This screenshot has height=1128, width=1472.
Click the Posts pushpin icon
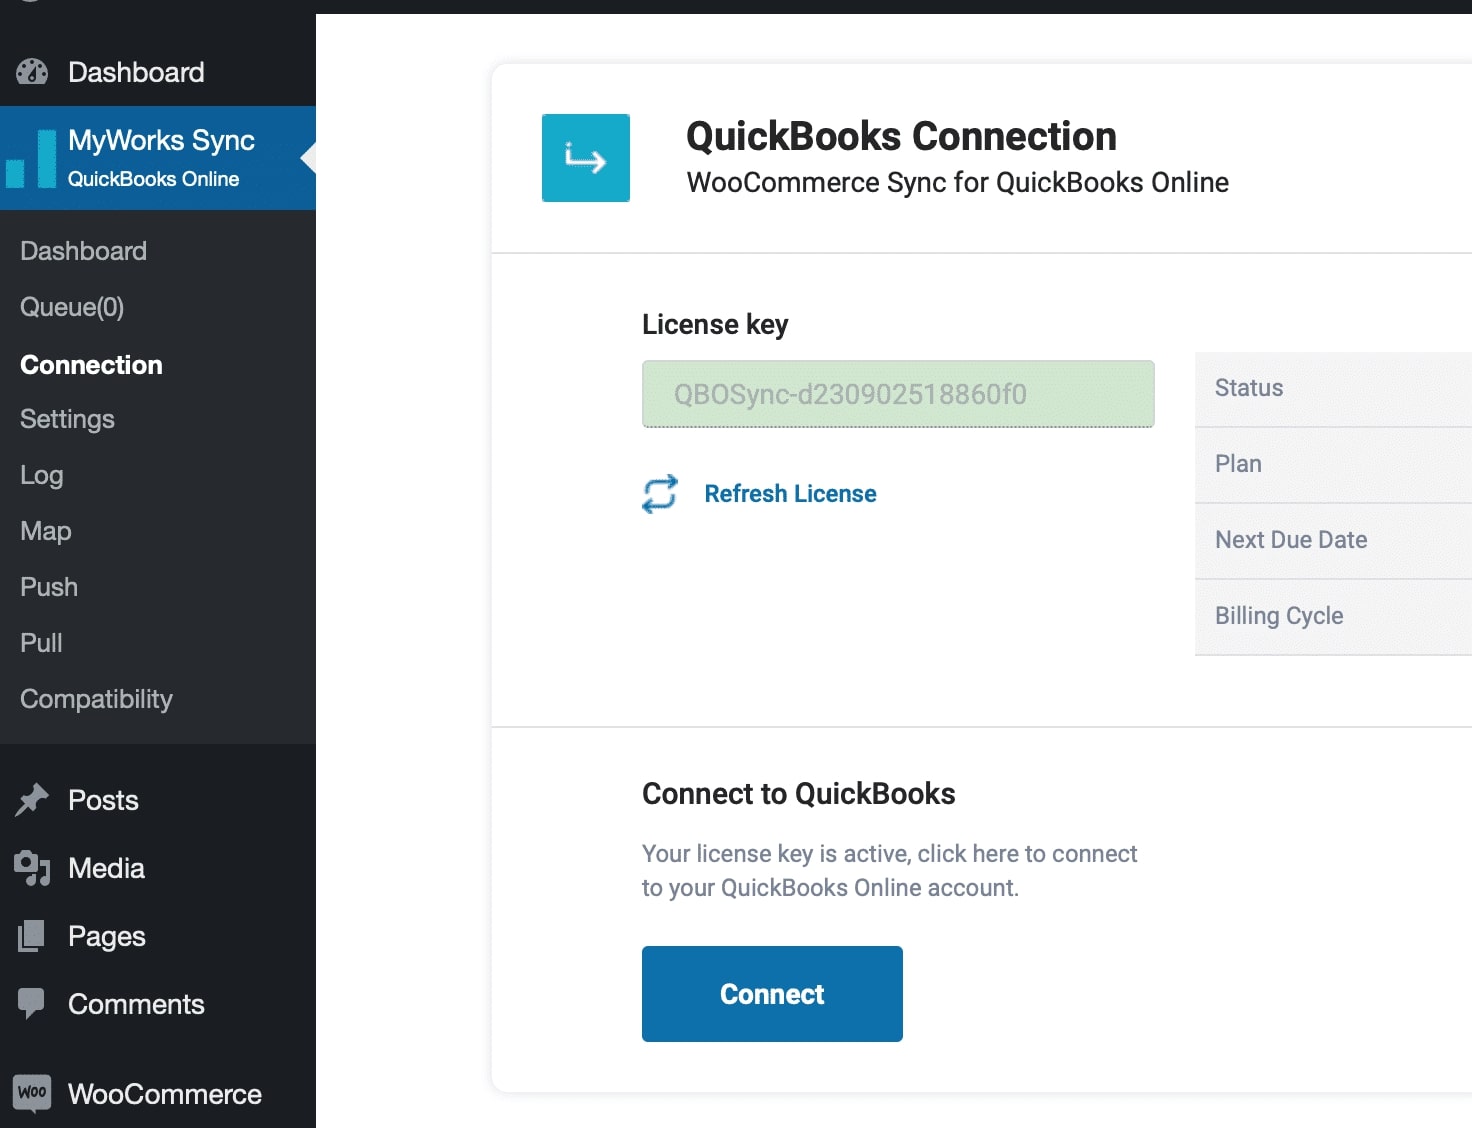coord(32,800)
